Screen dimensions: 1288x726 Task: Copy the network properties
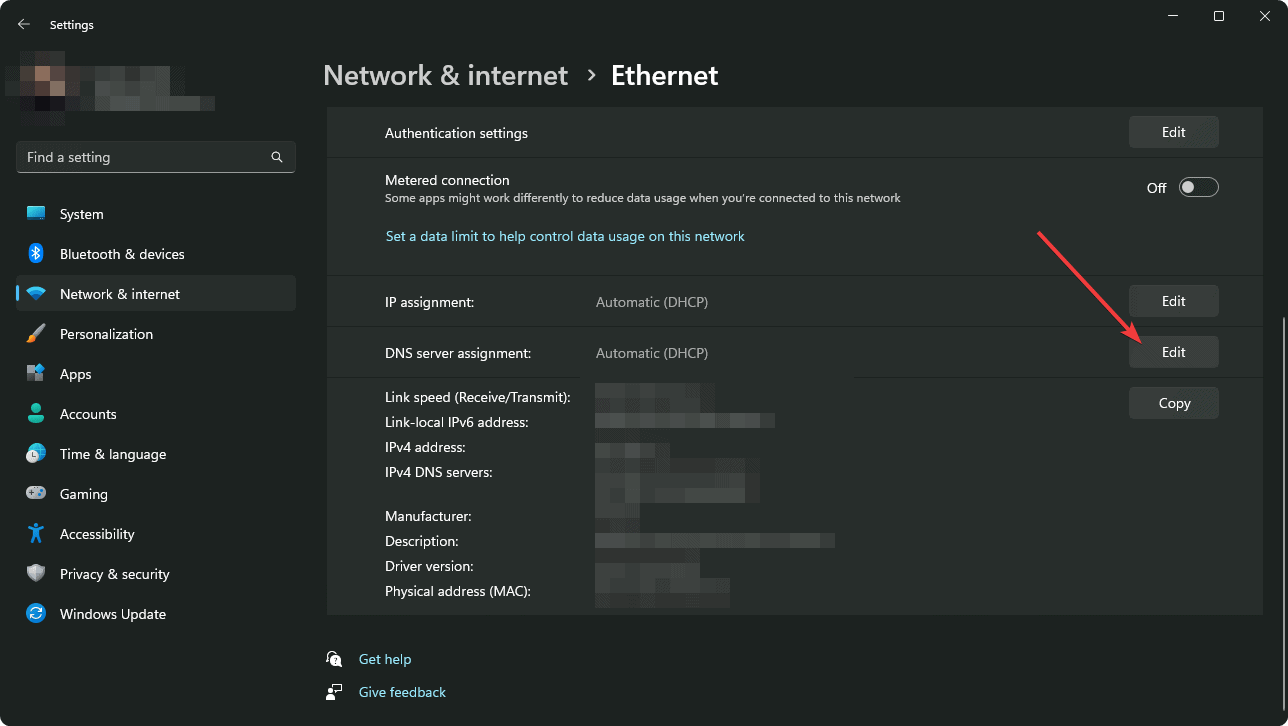click(1174, 403)
